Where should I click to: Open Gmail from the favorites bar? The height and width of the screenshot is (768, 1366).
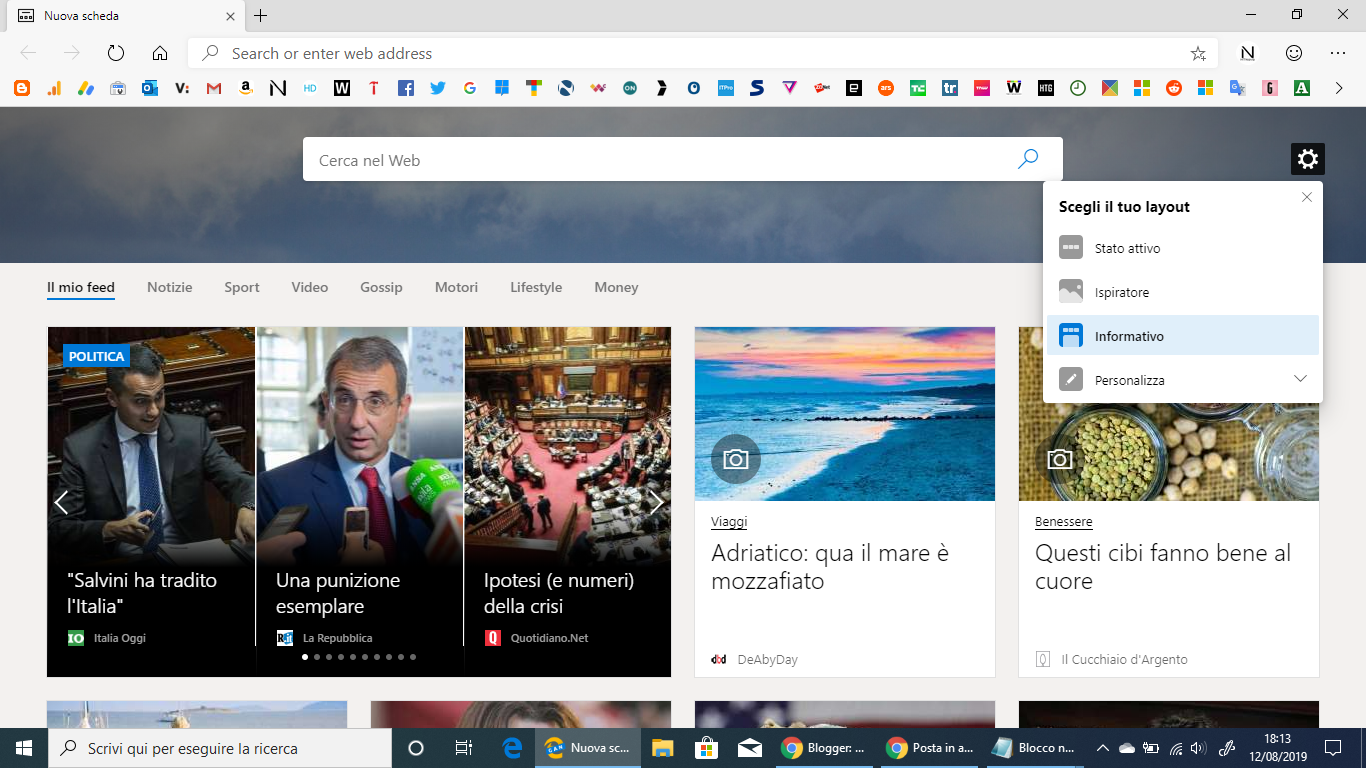coord(212,88)
